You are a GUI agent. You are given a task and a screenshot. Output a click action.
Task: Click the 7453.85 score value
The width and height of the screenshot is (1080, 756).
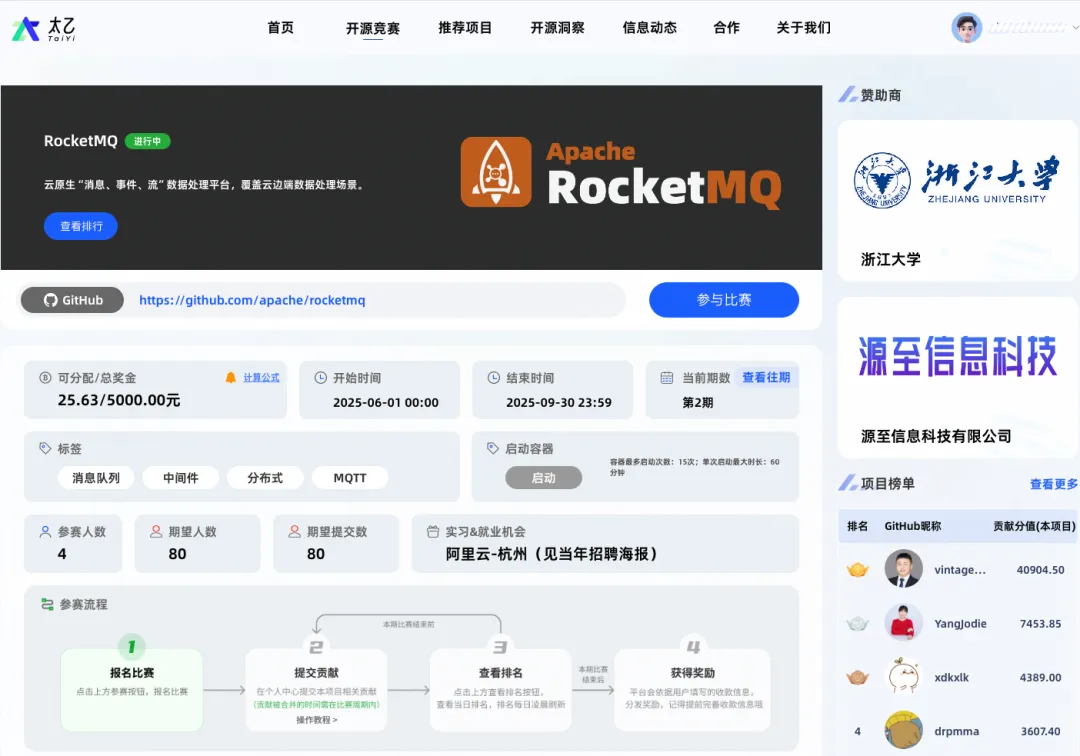pyautogui.click(x=1040, y=623)
